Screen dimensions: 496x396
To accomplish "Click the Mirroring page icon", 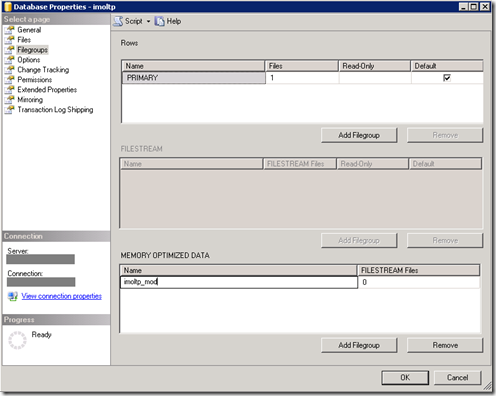I will [9, 100].
